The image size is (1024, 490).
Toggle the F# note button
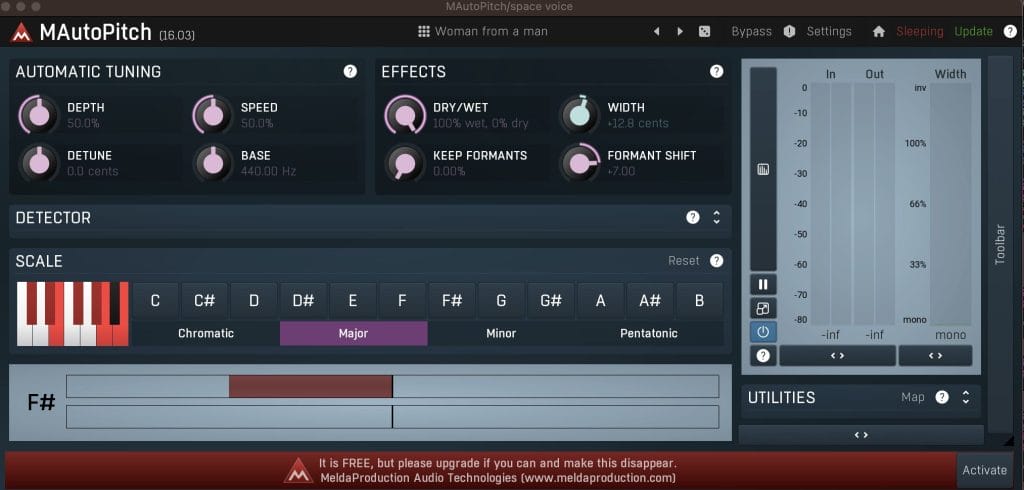pos(452,301)
